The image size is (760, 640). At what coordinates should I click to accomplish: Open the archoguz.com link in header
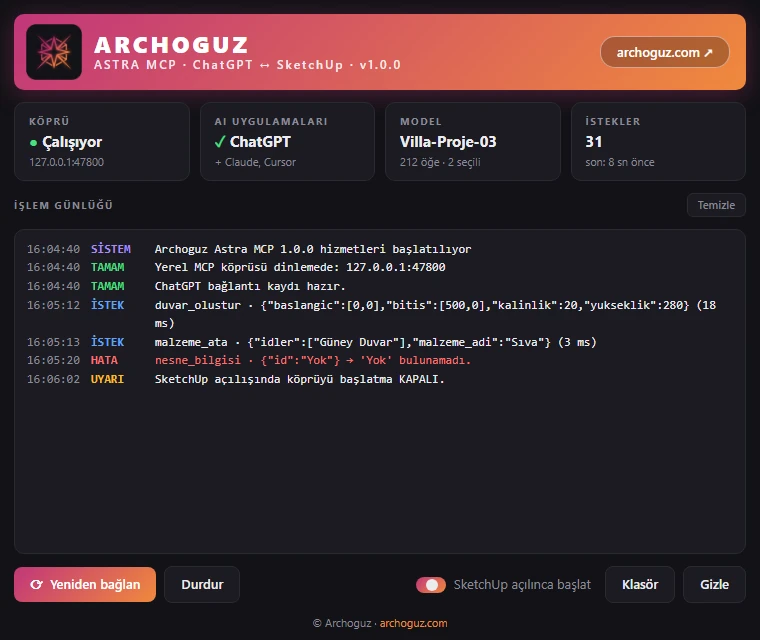pyautogui.click(x=665, y=52)
